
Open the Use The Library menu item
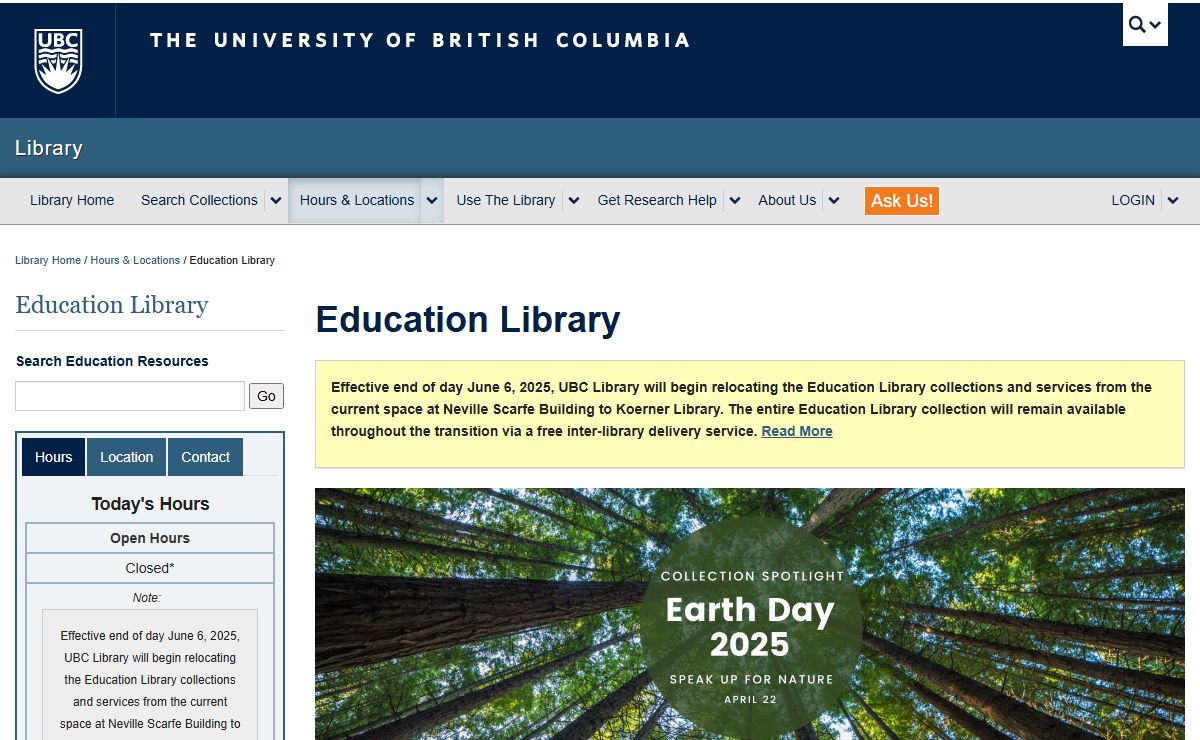505,200
